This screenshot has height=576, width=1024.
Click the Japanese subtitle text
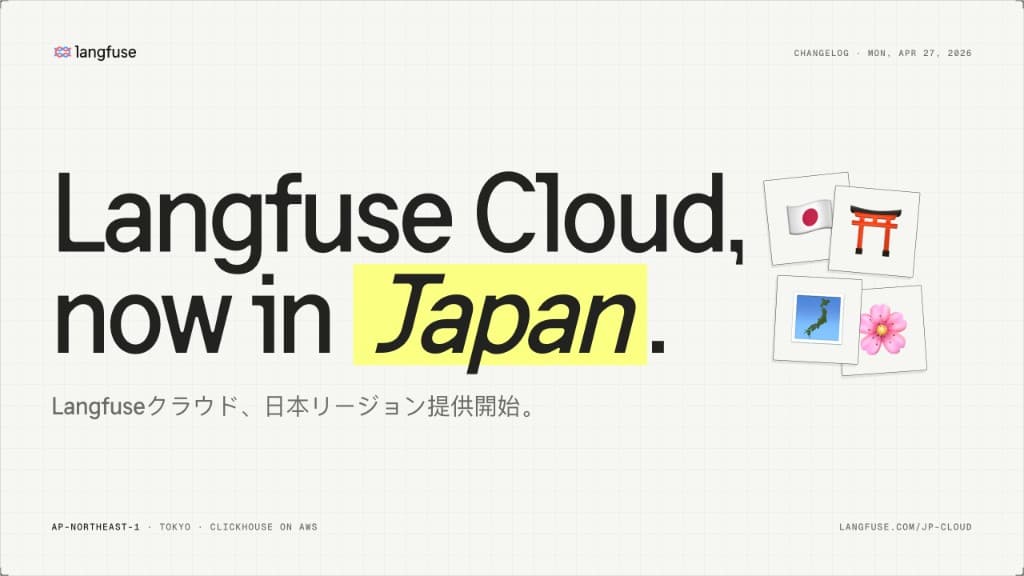[295, 406]
